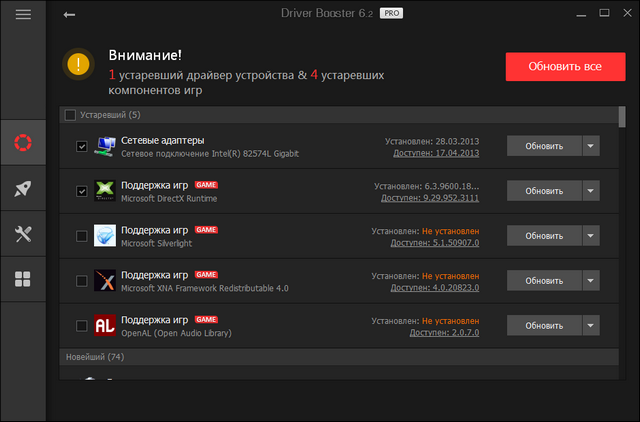The width and height of the screenshot is (640, 422).
Task: Click GAME badge on Silverlight row
Action: pos(206,230)
